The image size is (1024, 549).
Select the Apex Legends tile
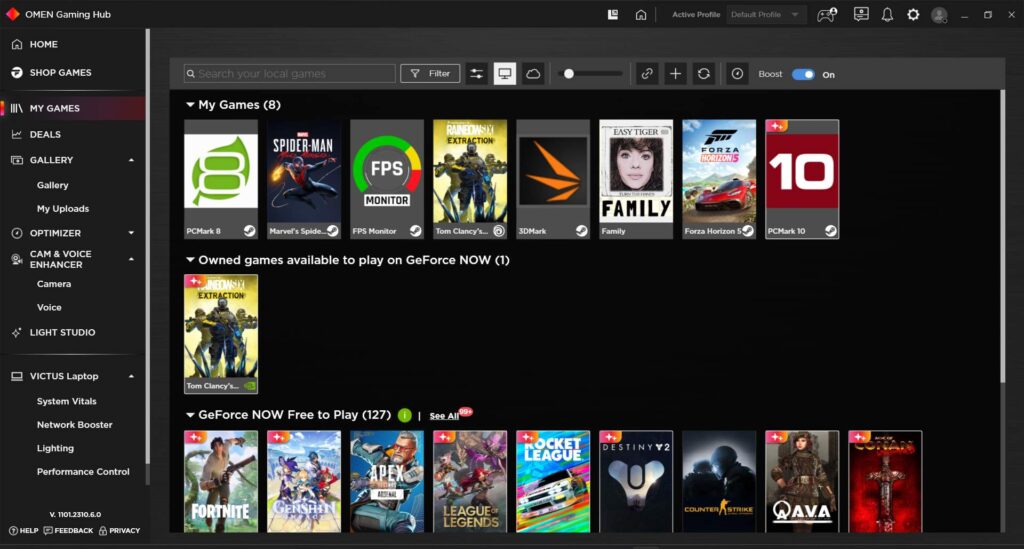coord(387,482)
